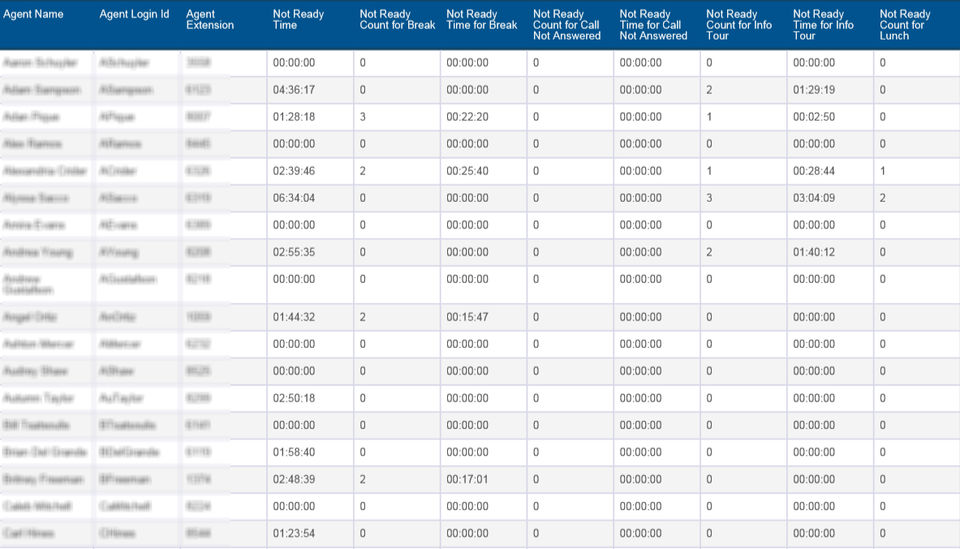The height and width of the screenshot is (549, 960).
Task: Click the Info Tour time cell 01:29:19
Action: (814, 90)
